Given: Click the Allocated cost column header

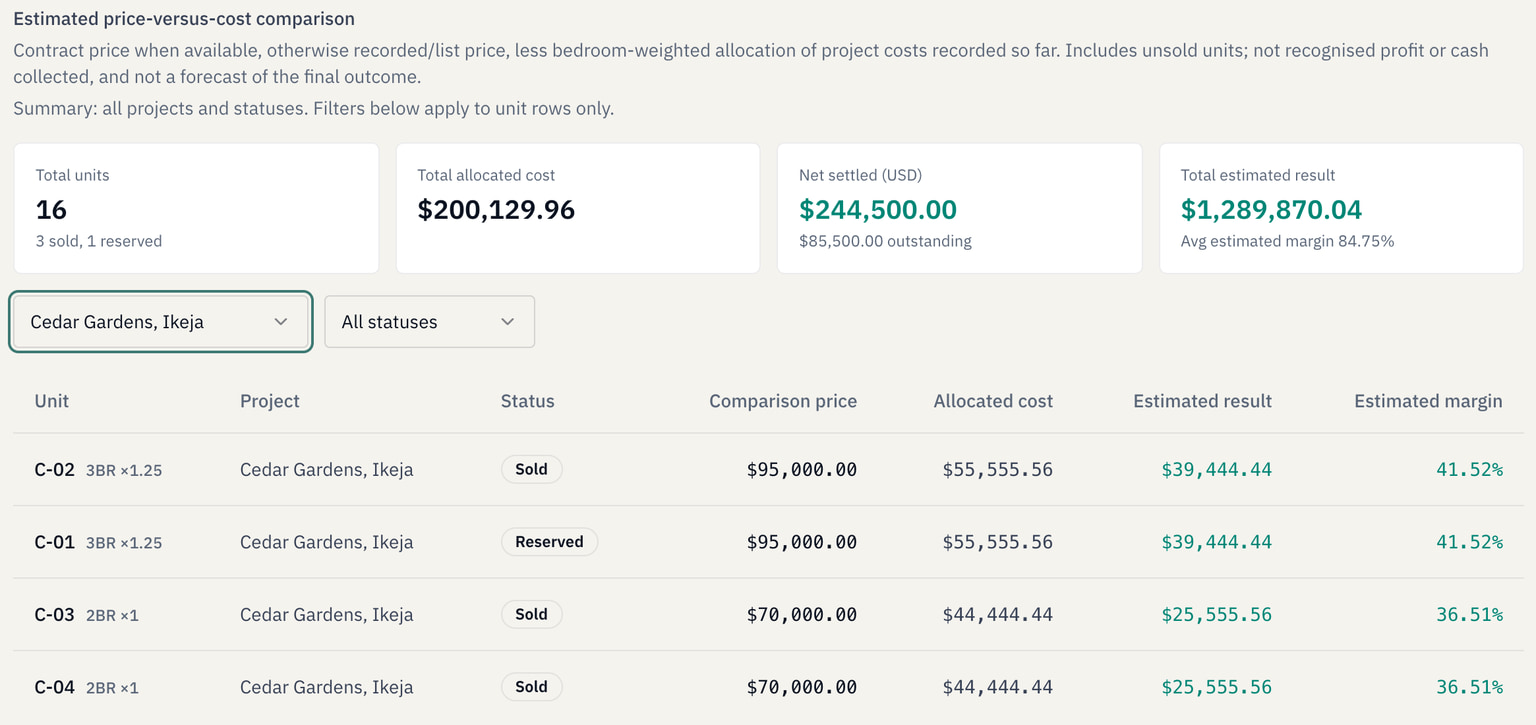Looking at the screenshot, I should coord(993,401).
